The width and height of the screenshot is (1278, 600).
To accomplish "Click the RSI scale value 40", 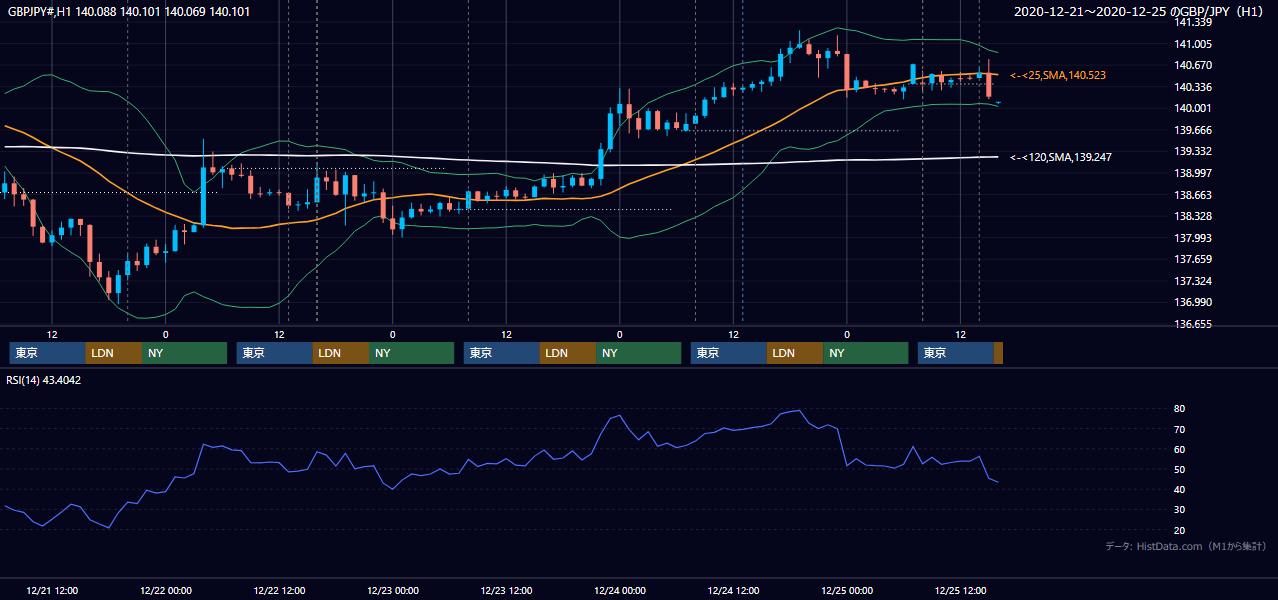I will (1180, 489).
